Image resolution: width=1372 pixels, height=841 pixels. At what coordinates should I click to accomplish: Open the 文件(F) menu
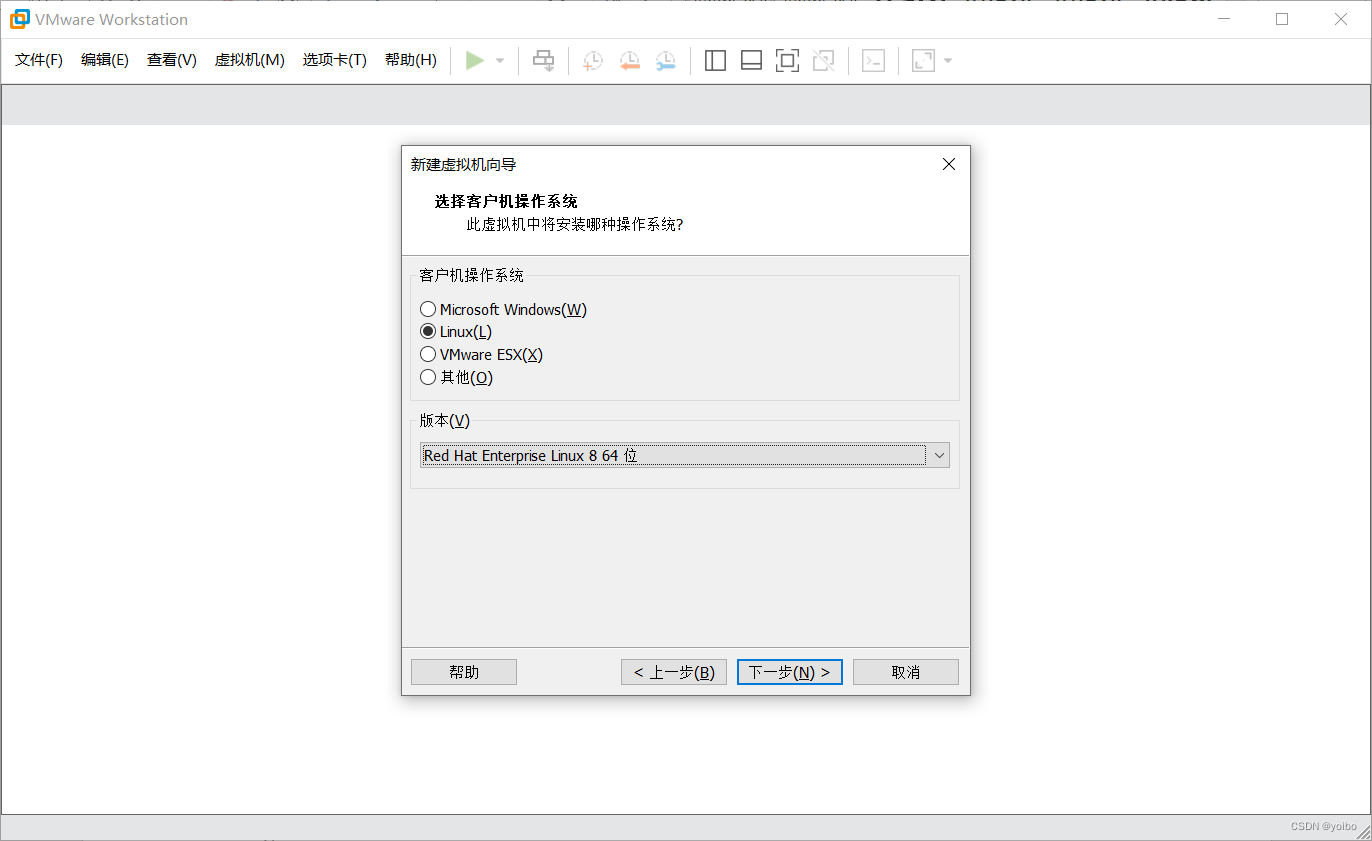tap(39, 60)
